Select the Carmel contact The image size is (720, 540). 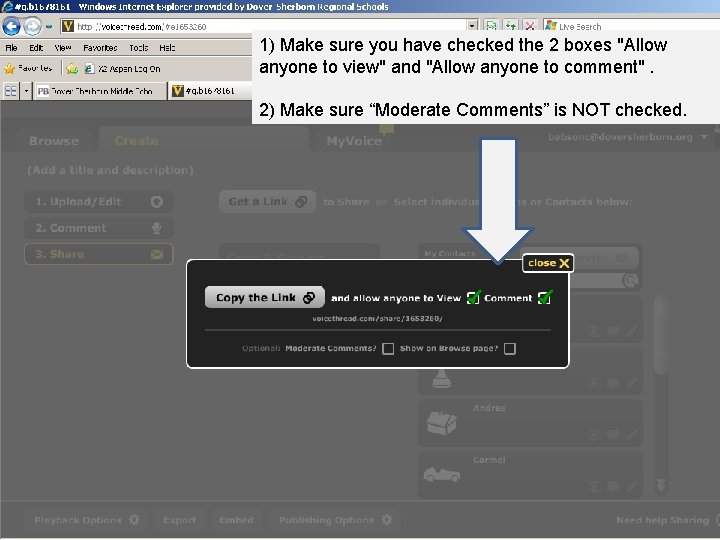click(x=530, y=474)
